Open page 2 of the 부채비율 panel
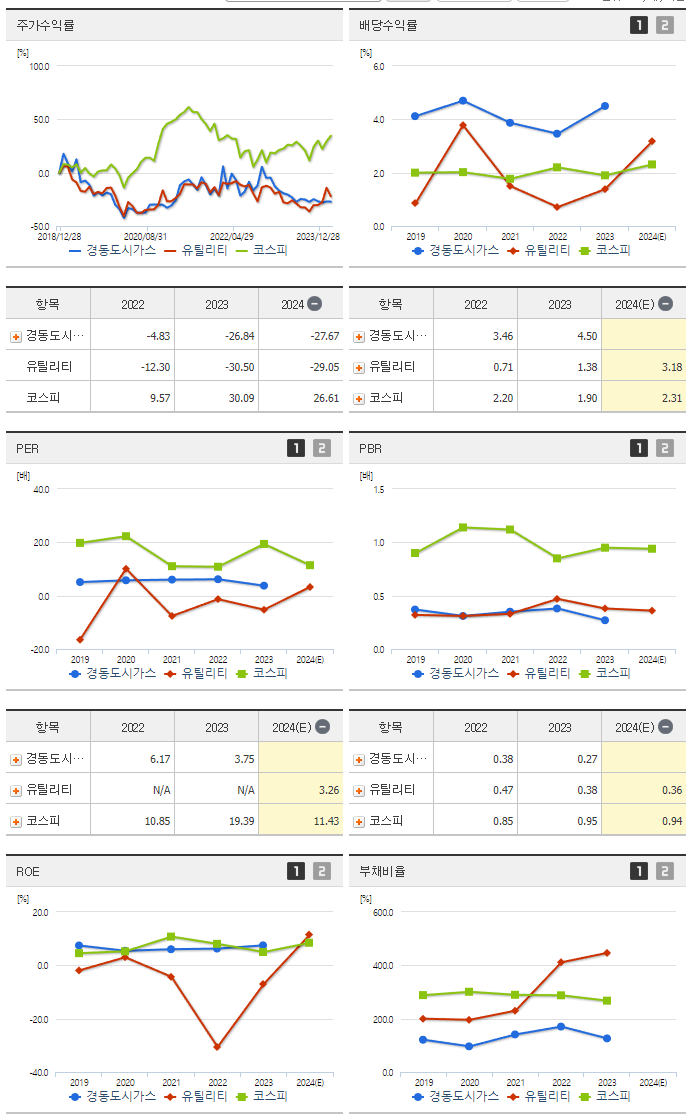Viewport: 691px width, 1115px height. 665,871
